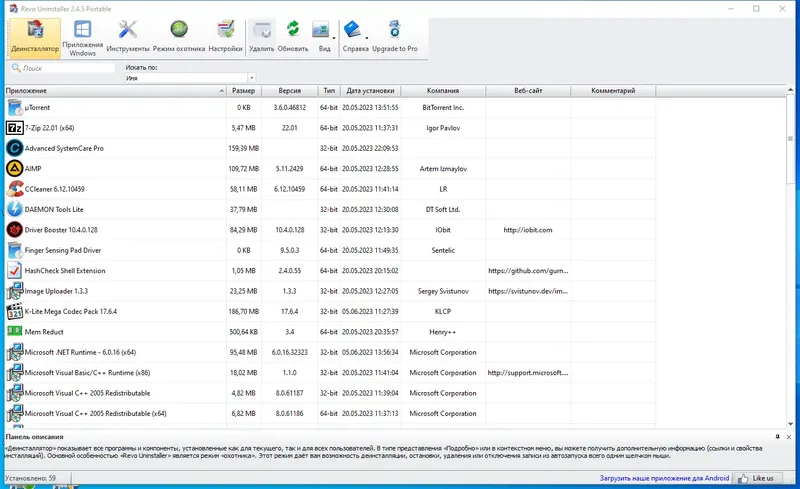Open Приложения Windows toolbar icon
The width and height of the screenshot is (800, 489).
82,37
